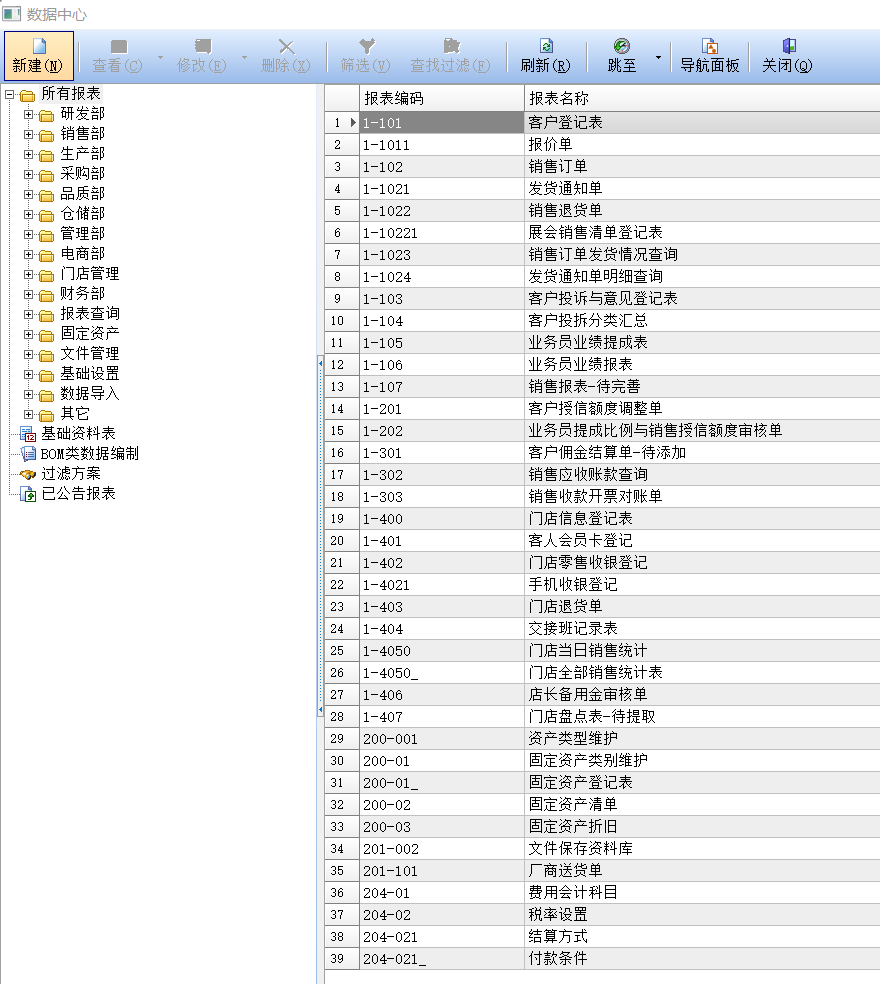
Task: Click report code 1-1021
Action: coord(386,189)
